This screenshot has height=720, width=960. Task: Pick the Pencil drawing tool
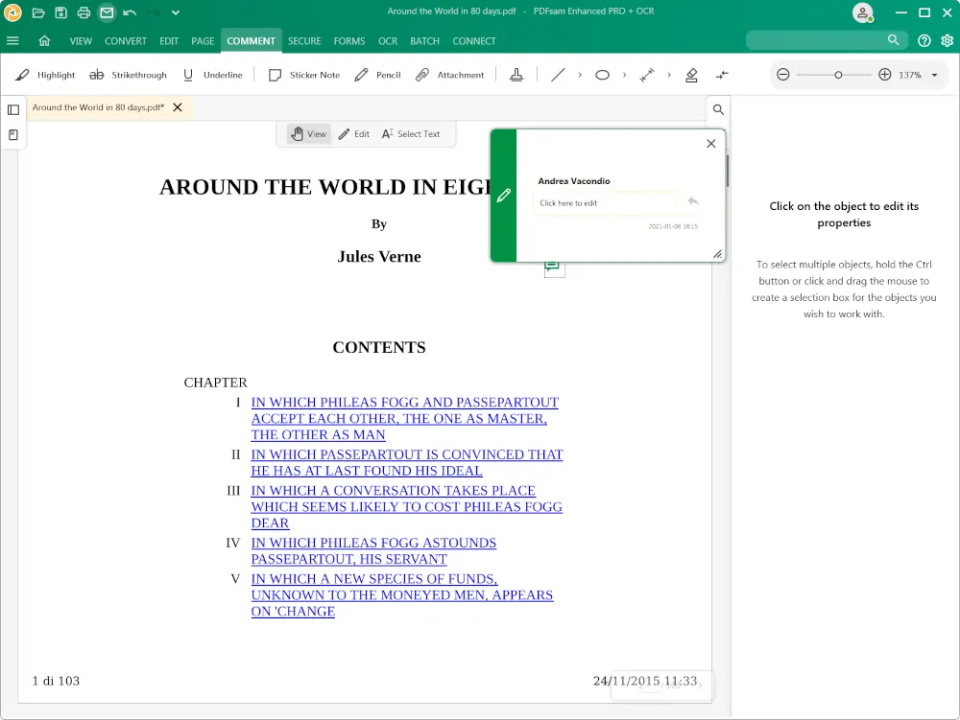click(378, 75)
